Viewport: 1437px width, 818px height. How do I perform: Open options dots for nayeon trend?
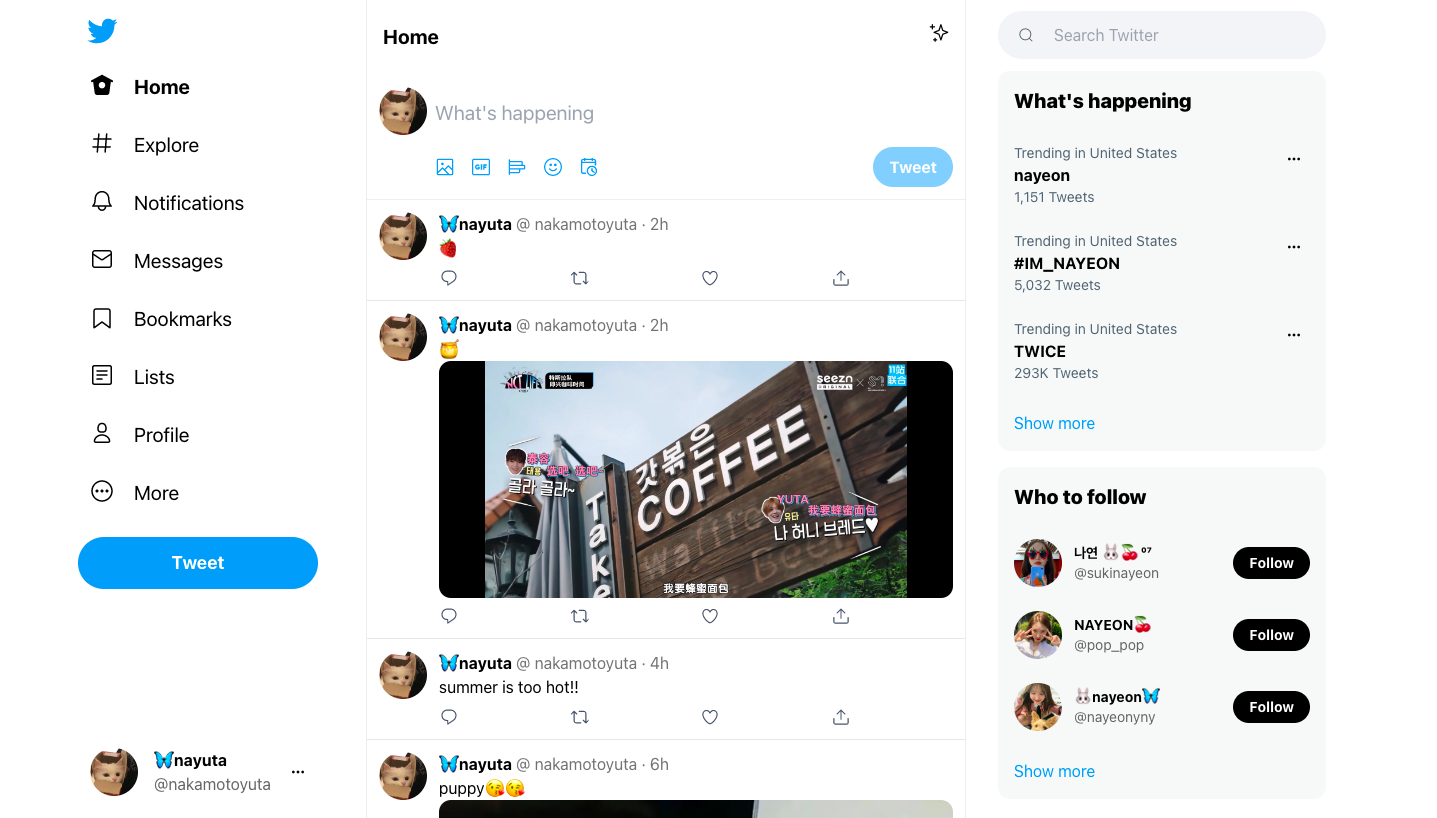pyautogui.click(x=1294, y=159)
